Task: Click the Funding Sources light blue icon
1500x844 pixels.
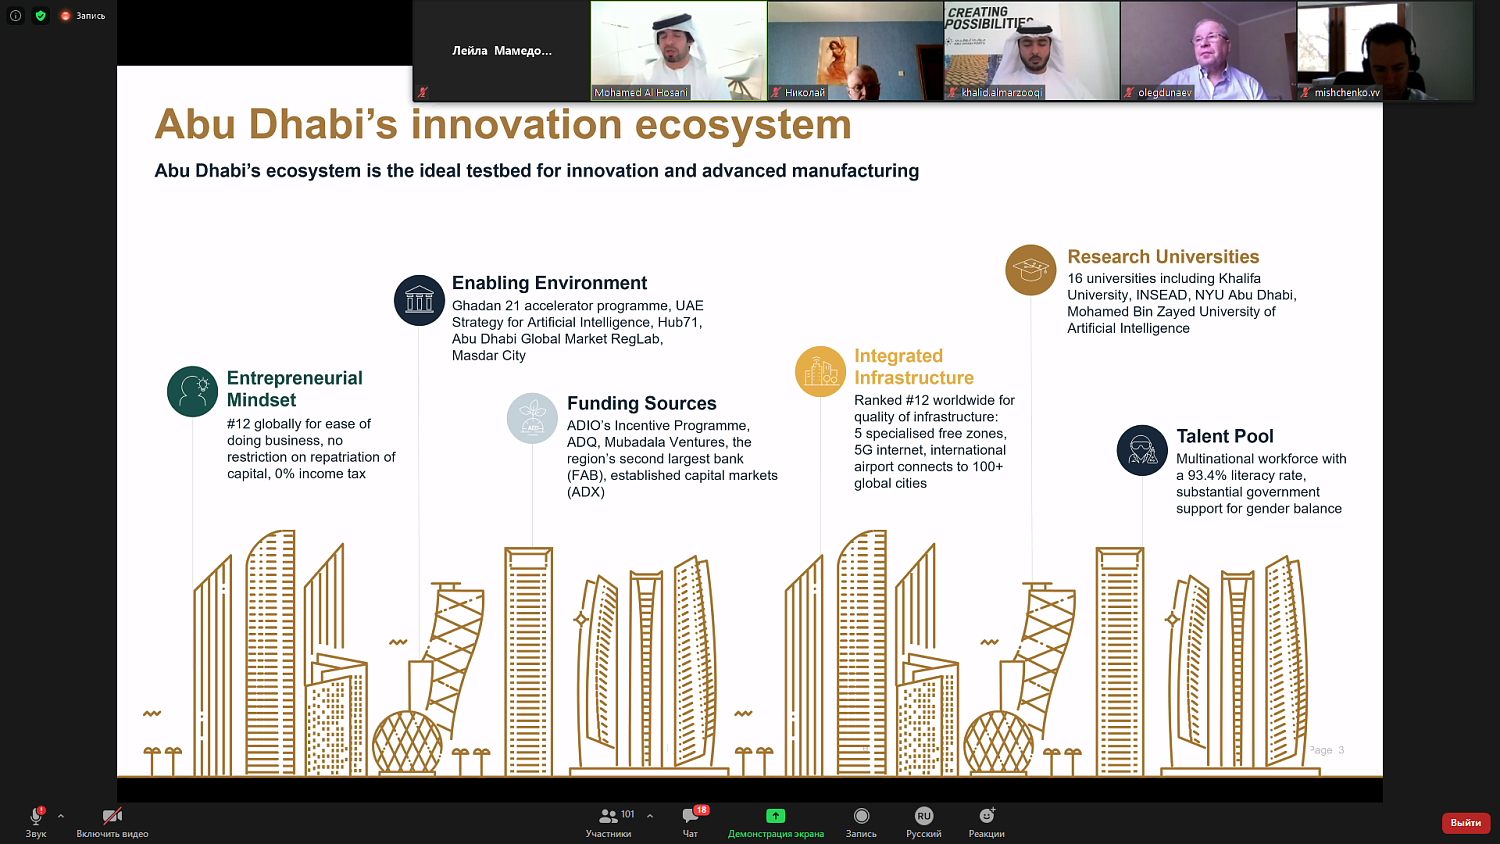Action: coord(532,418)
